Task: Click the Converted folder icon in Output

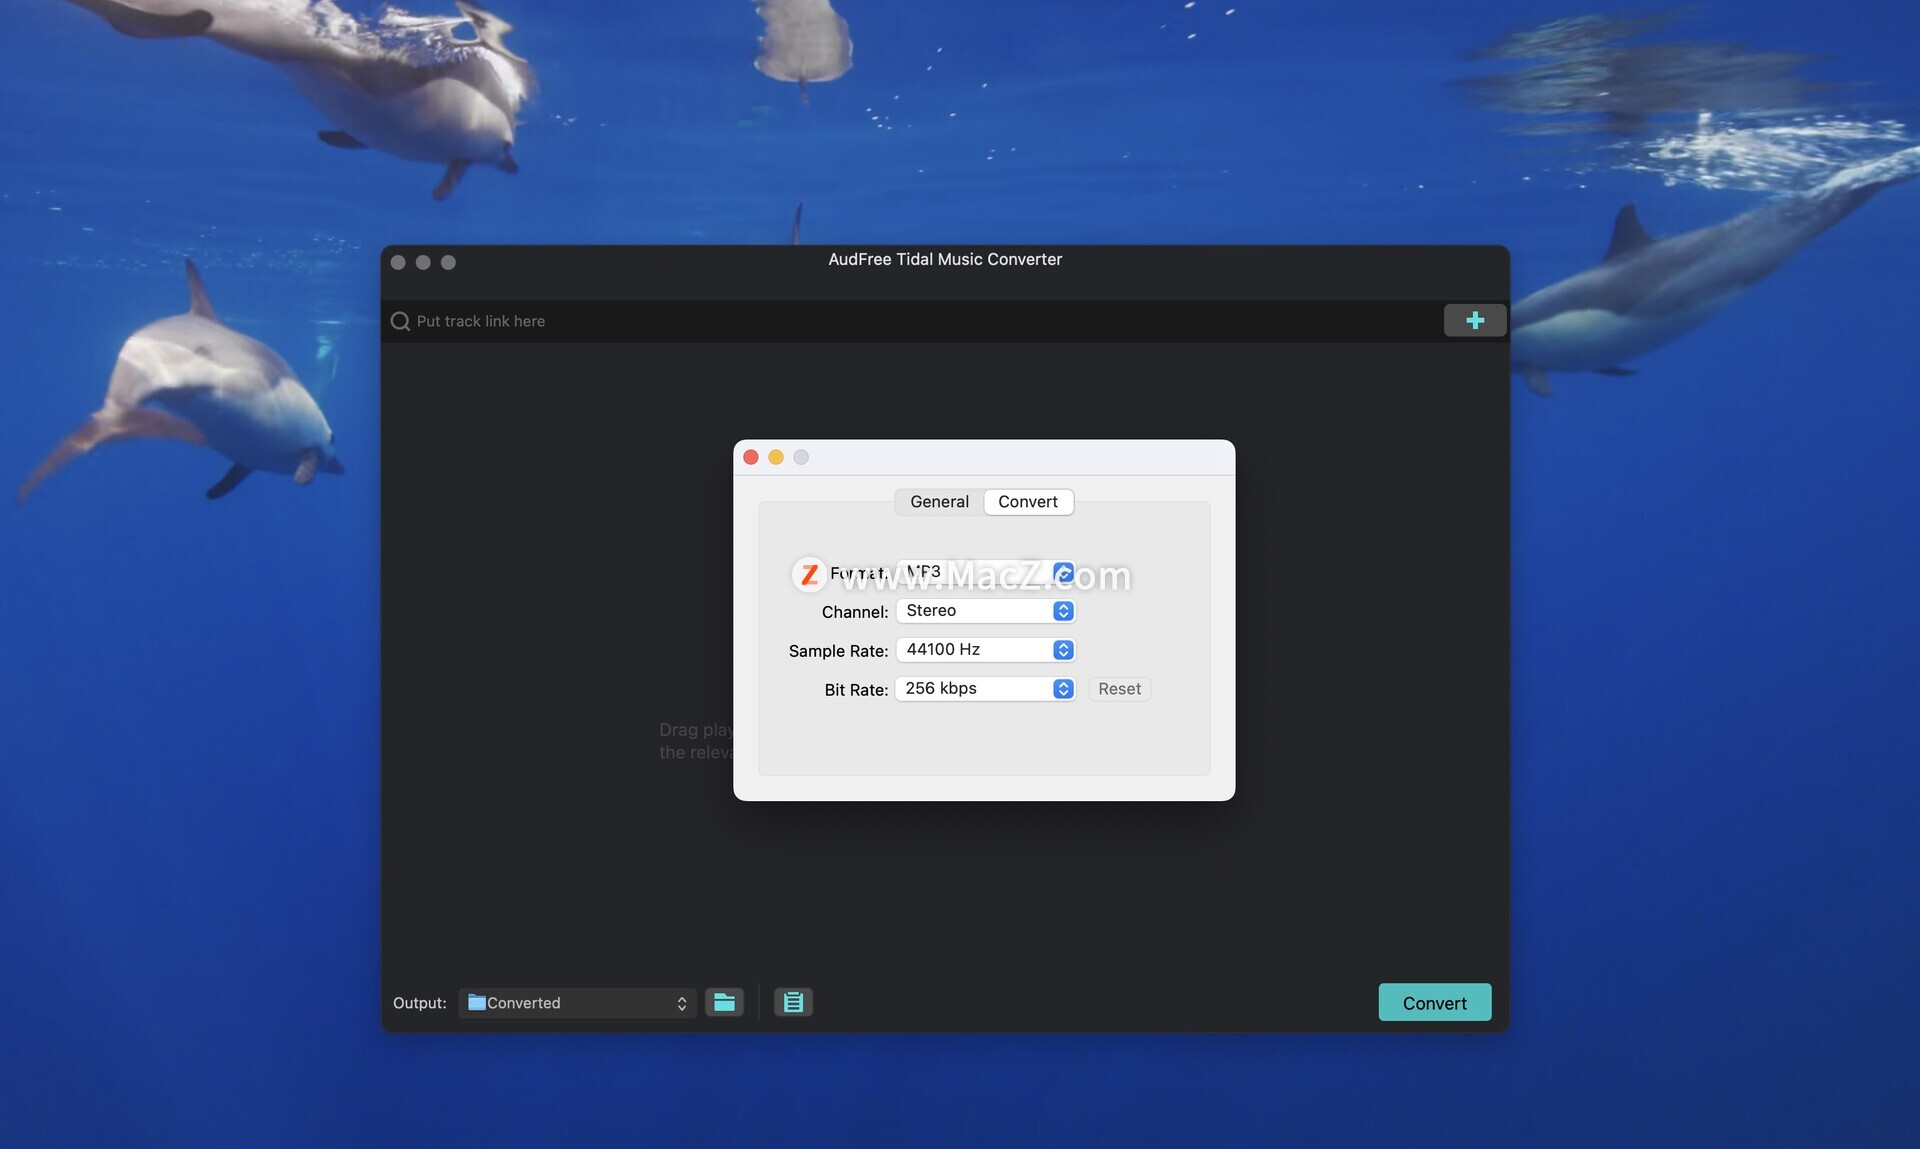Action: pyautogui.click(x=477, y=1002)
